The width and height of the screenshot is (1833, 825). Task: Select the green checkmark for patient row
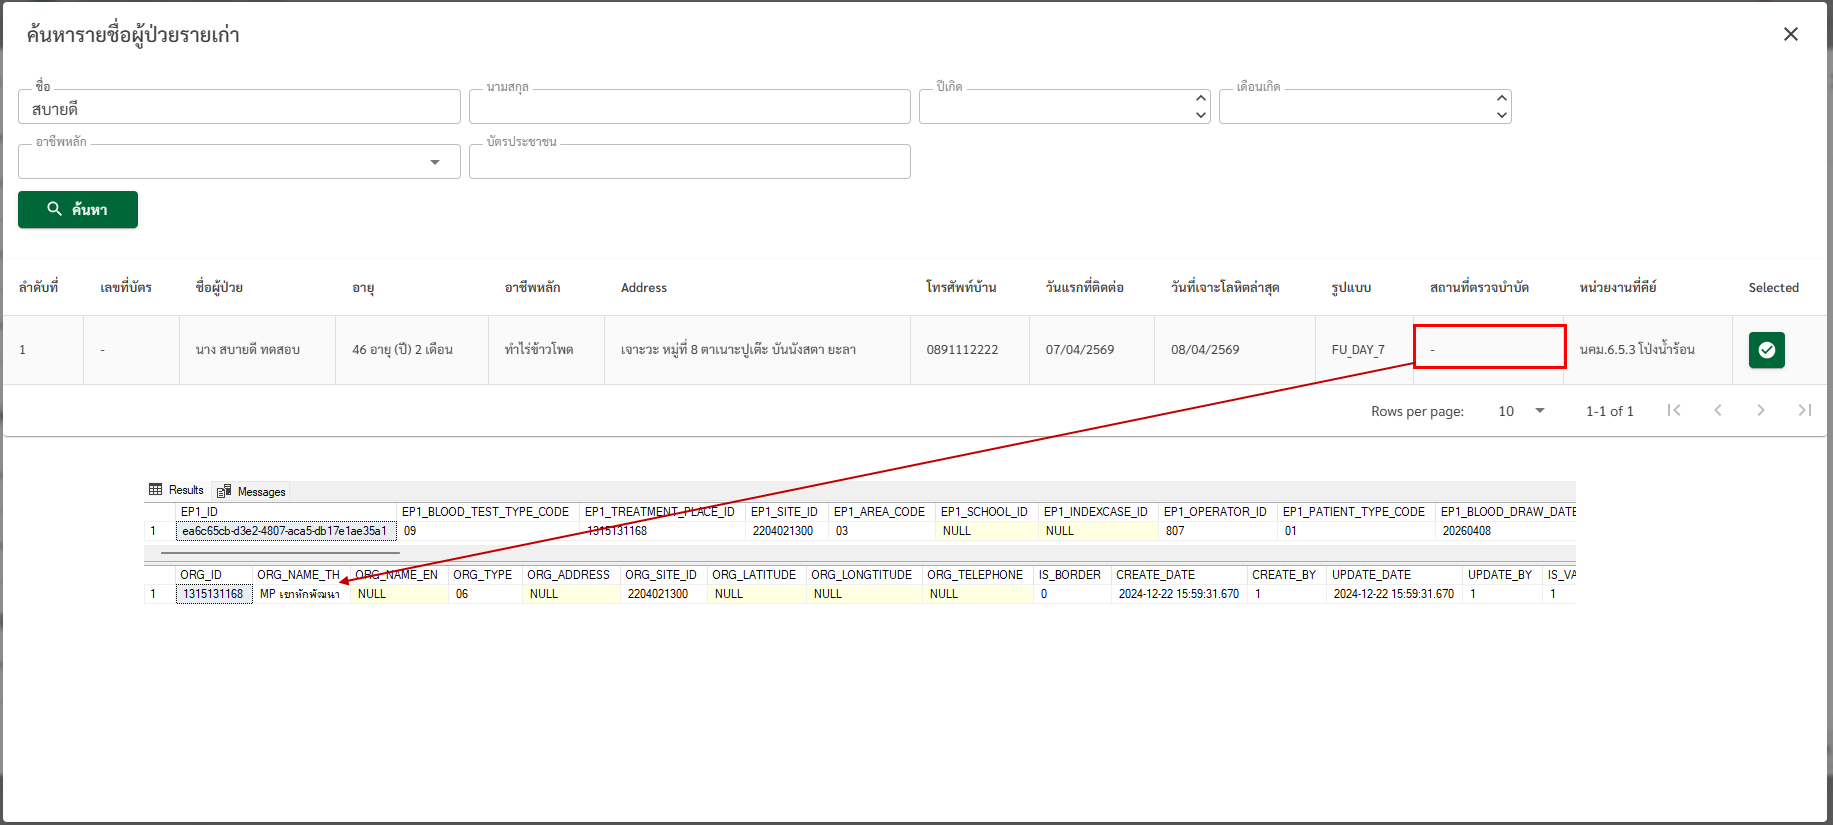1766,350
